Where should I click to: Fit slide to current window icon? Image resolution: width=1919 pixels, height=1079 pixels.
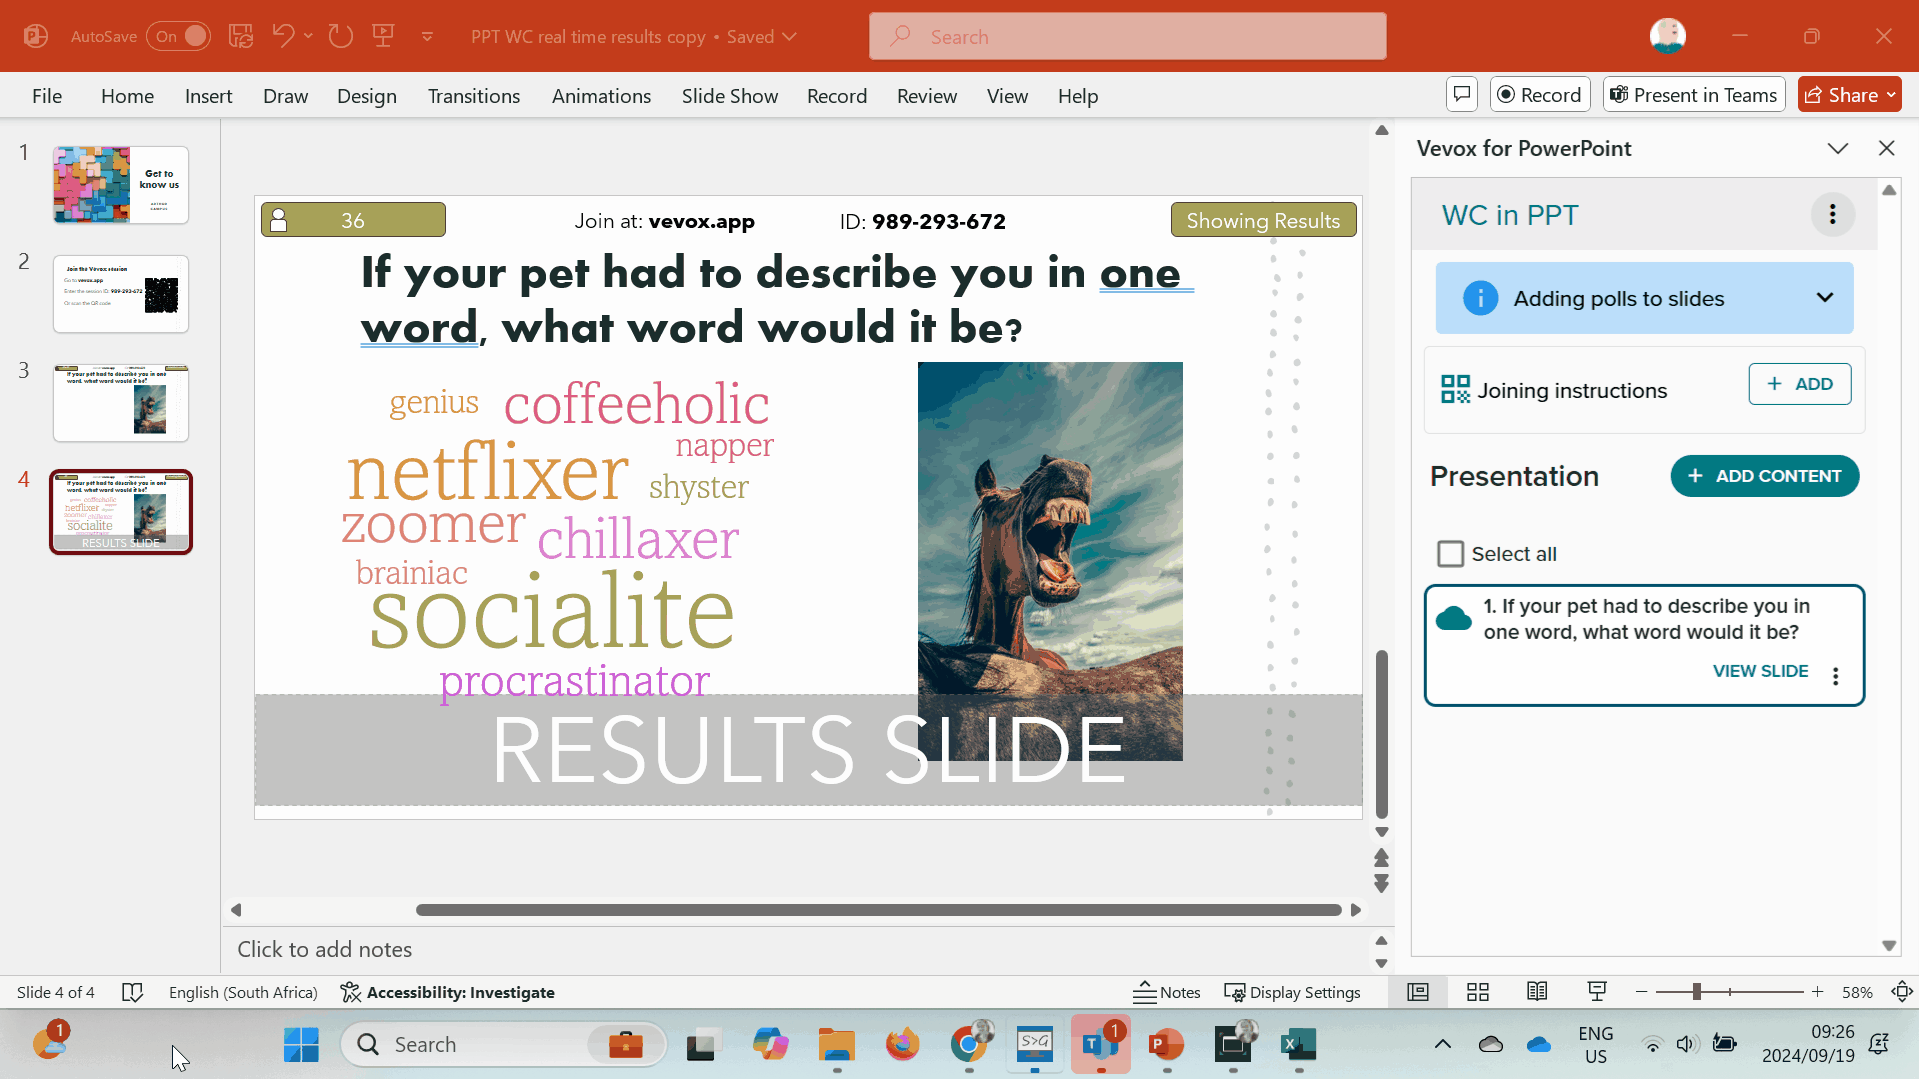pyautogui.click(x=1902, y=992)
